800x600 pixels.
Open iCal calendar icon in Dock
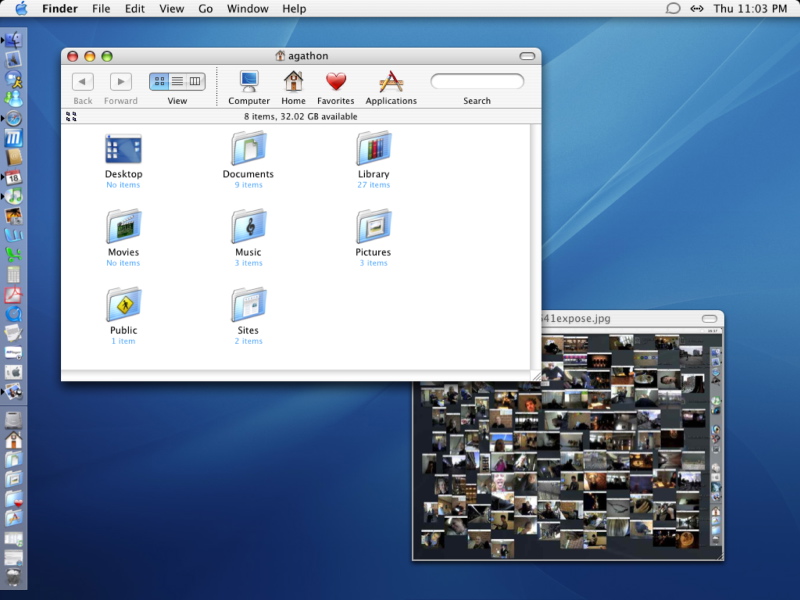pos(14,177)
